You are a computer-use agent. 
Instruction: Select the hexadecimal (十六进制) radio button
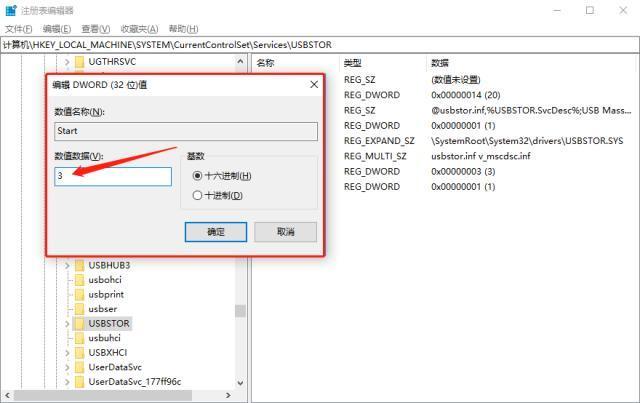tap(197, 176)
